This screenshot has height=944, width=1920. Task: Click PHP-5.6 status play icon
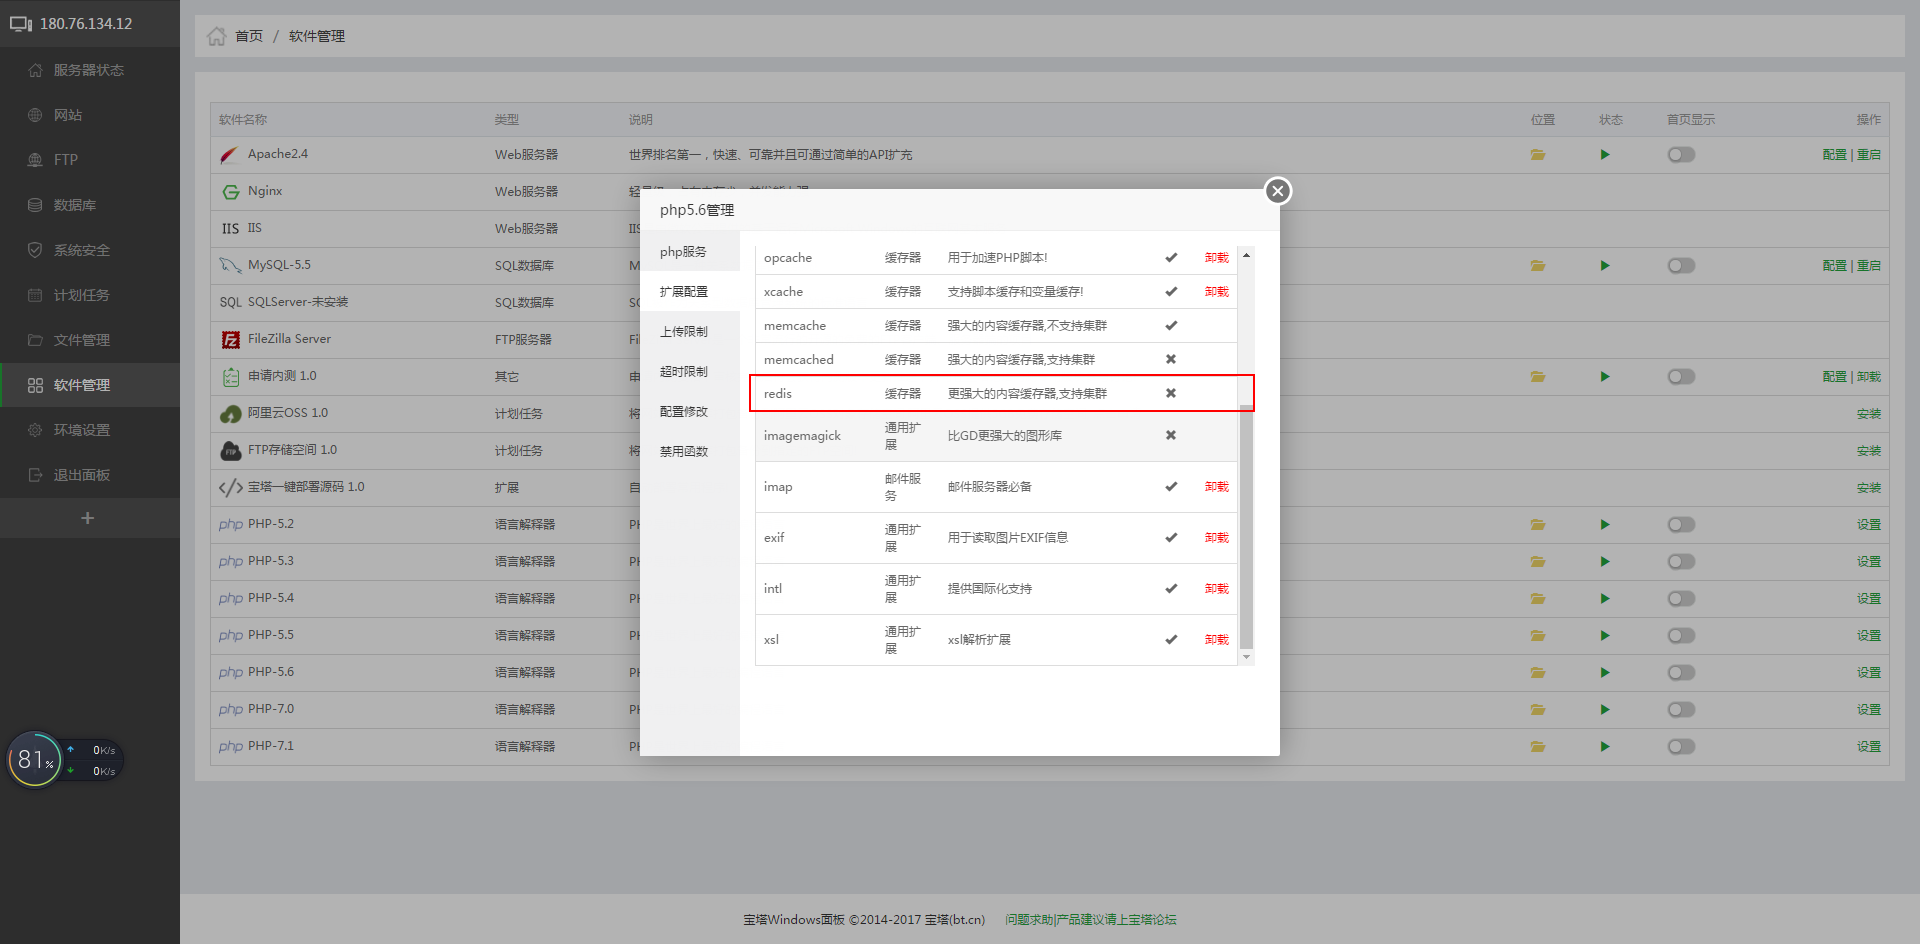coord(1605,673)
